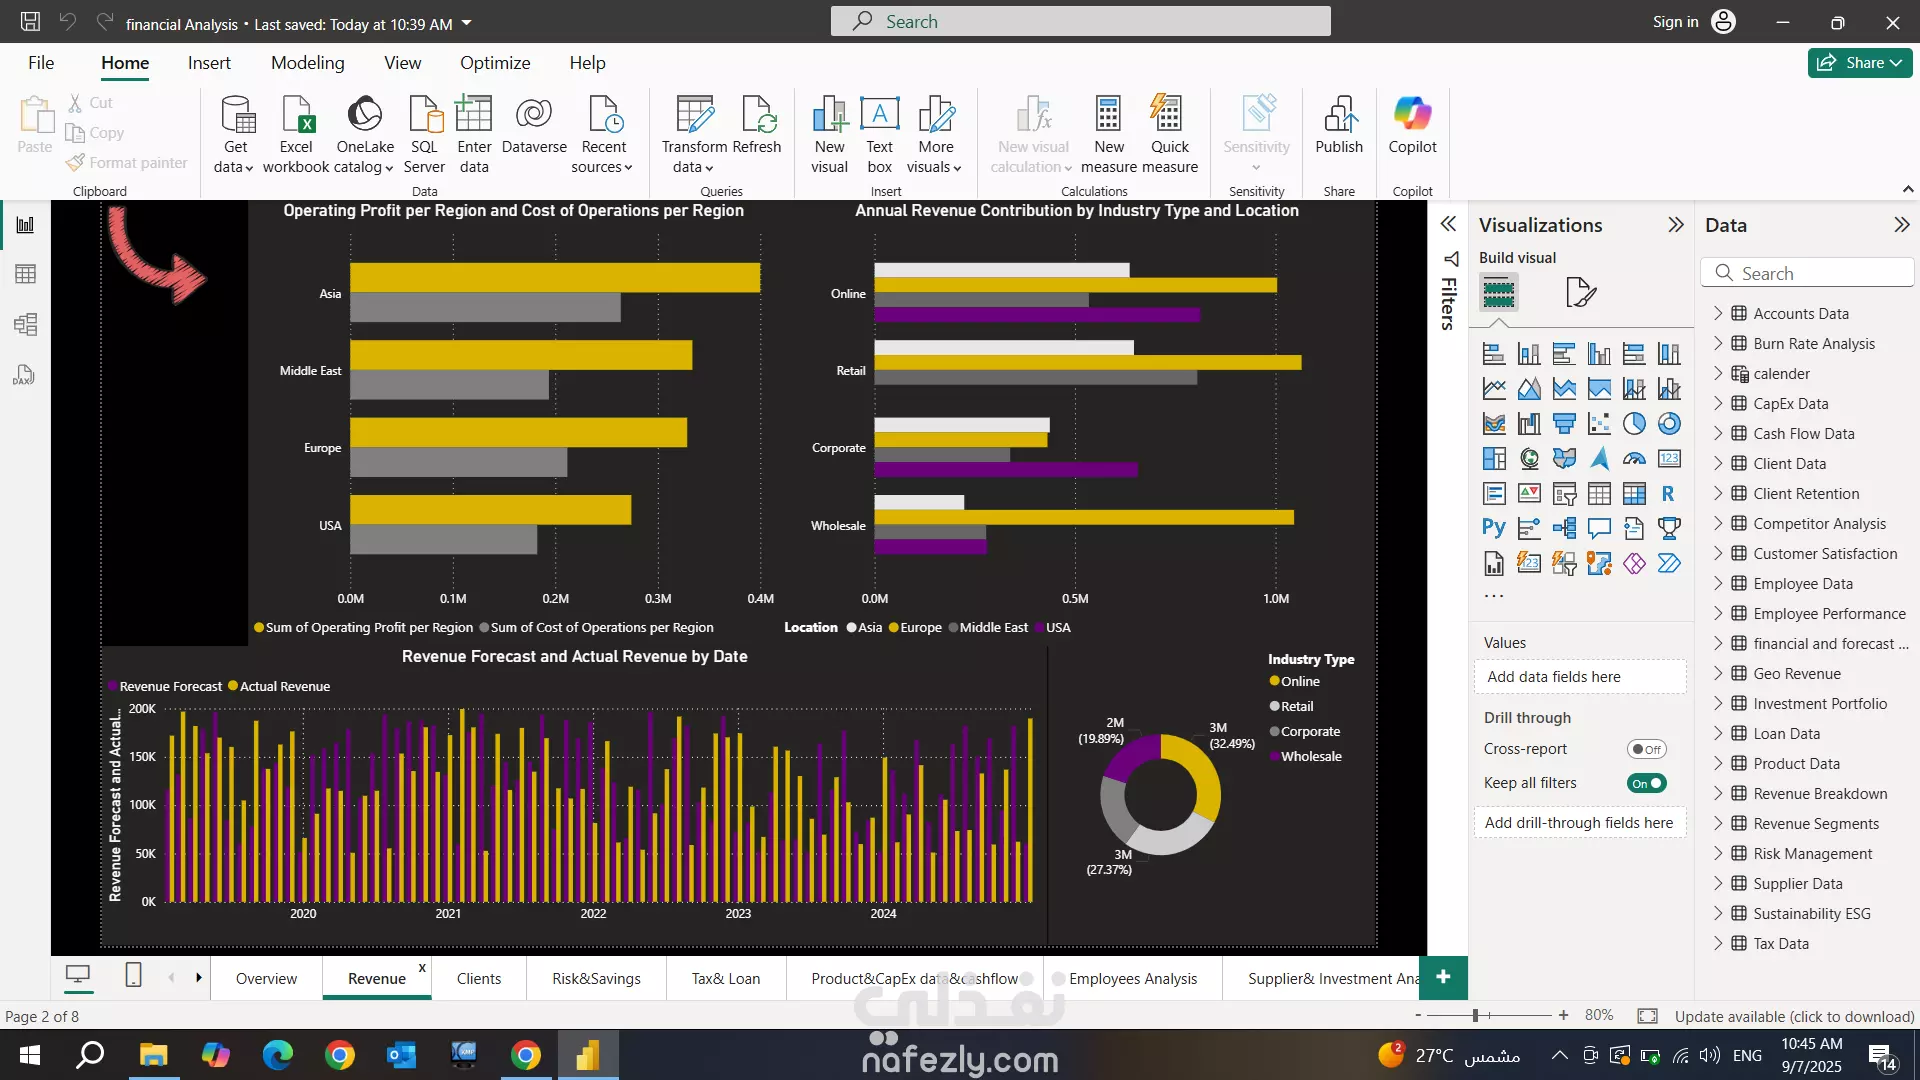Switch to mobile layout view

(133, 975)
